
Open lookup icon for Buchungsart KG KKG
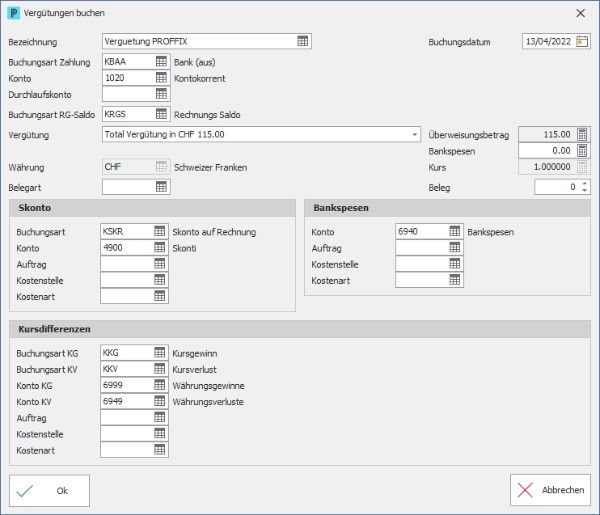[160, 352]
